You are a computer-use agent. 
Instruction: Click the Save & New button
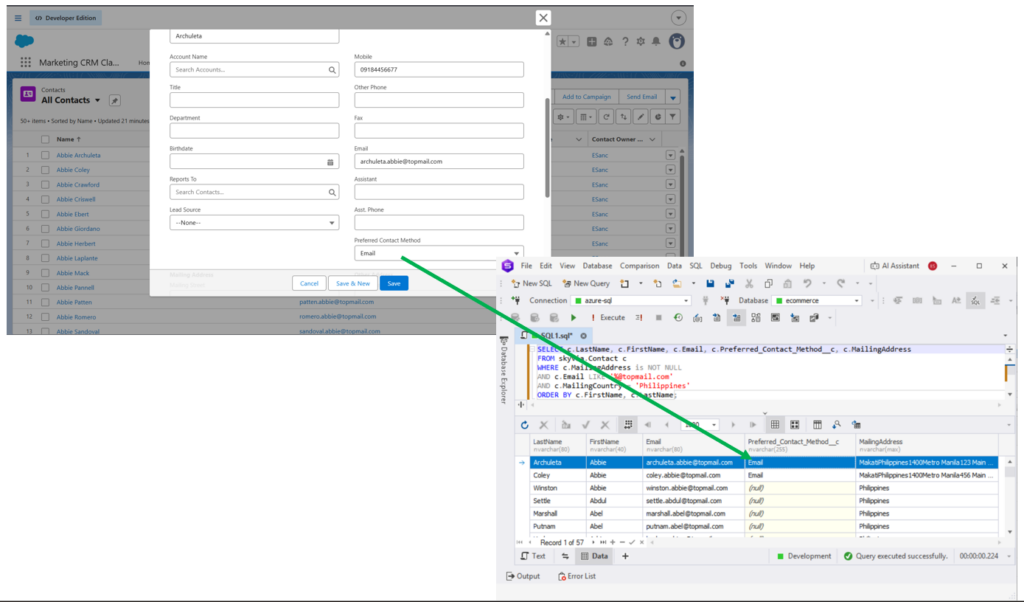point(353,283)
